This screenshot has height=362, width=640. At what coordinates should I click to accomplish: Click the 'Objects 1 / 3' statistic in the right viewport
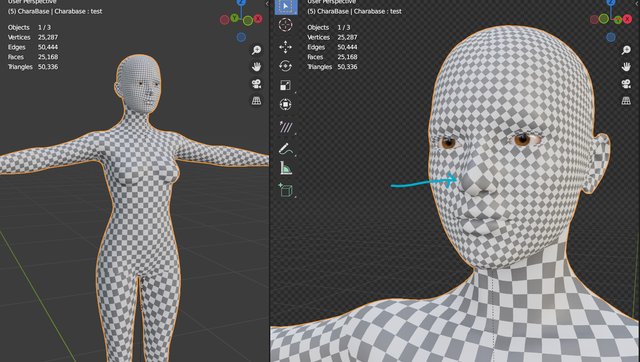click(x=329, y=27)
